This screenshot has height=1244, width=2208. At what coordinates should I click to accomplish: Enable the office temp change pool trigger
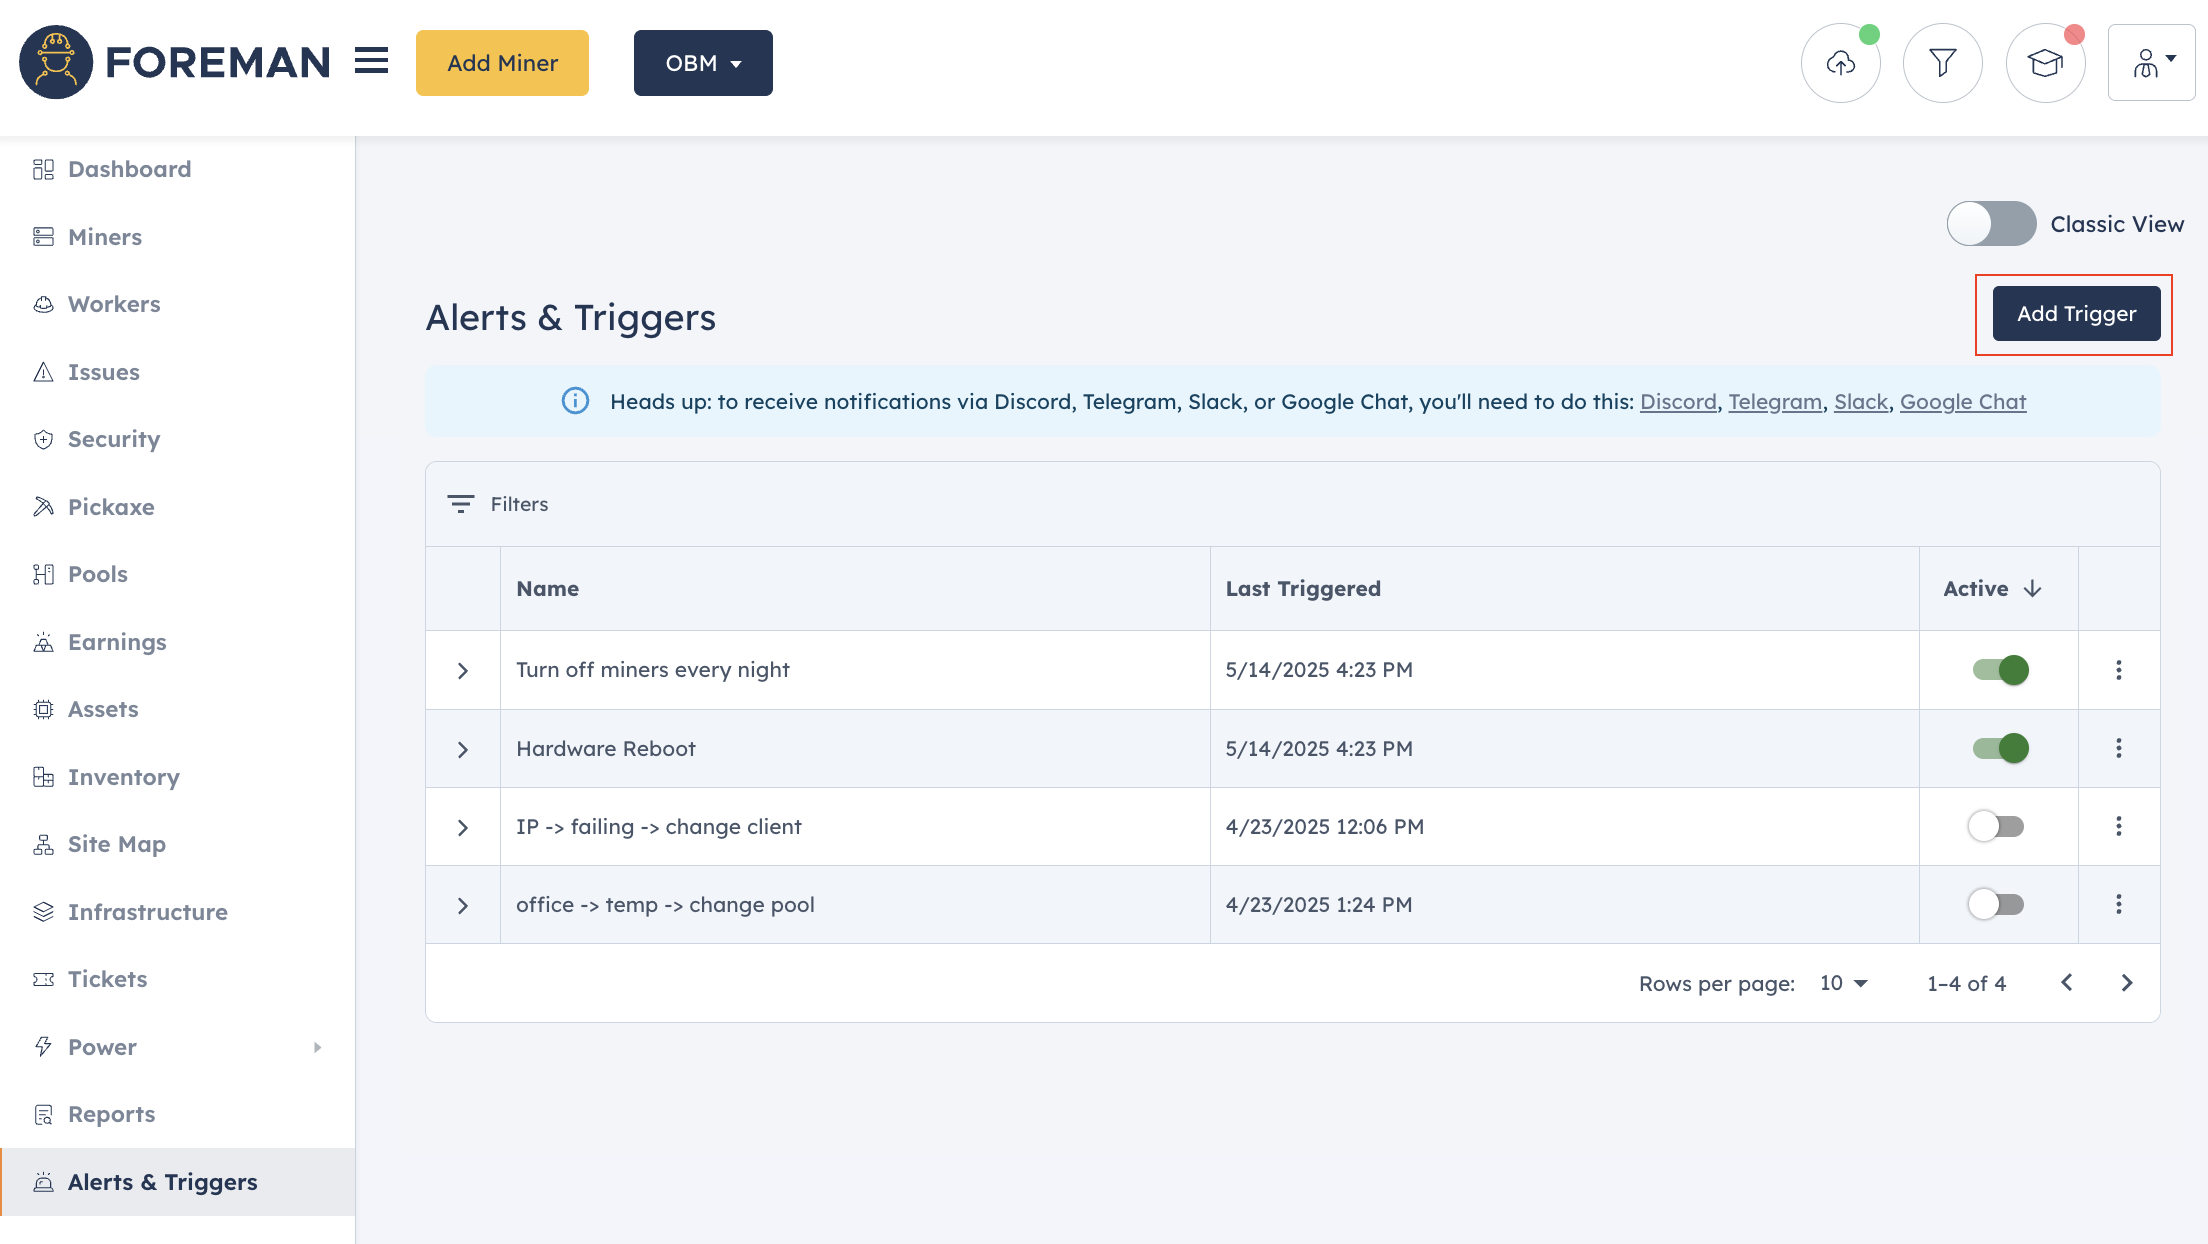pyautogui.click(x=1996, y=904)
